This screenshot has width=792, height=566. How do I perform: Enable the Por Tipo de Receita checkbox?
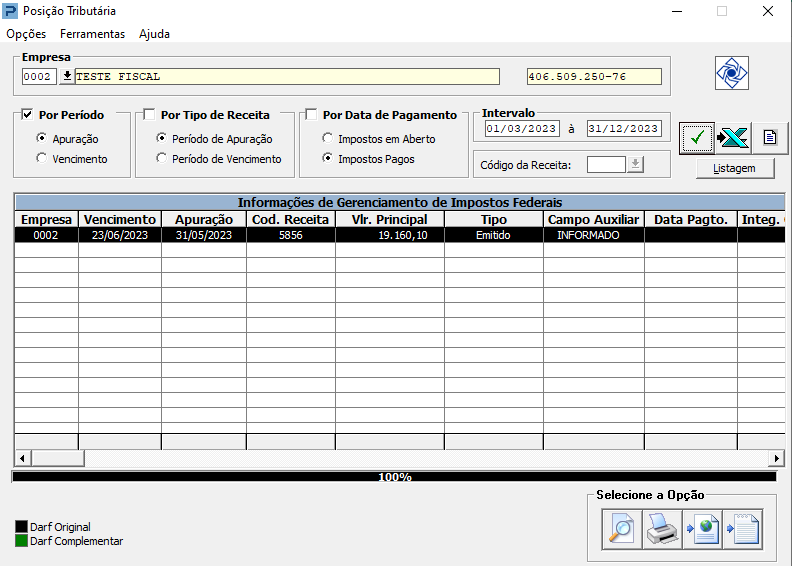[x=149, y=115]
